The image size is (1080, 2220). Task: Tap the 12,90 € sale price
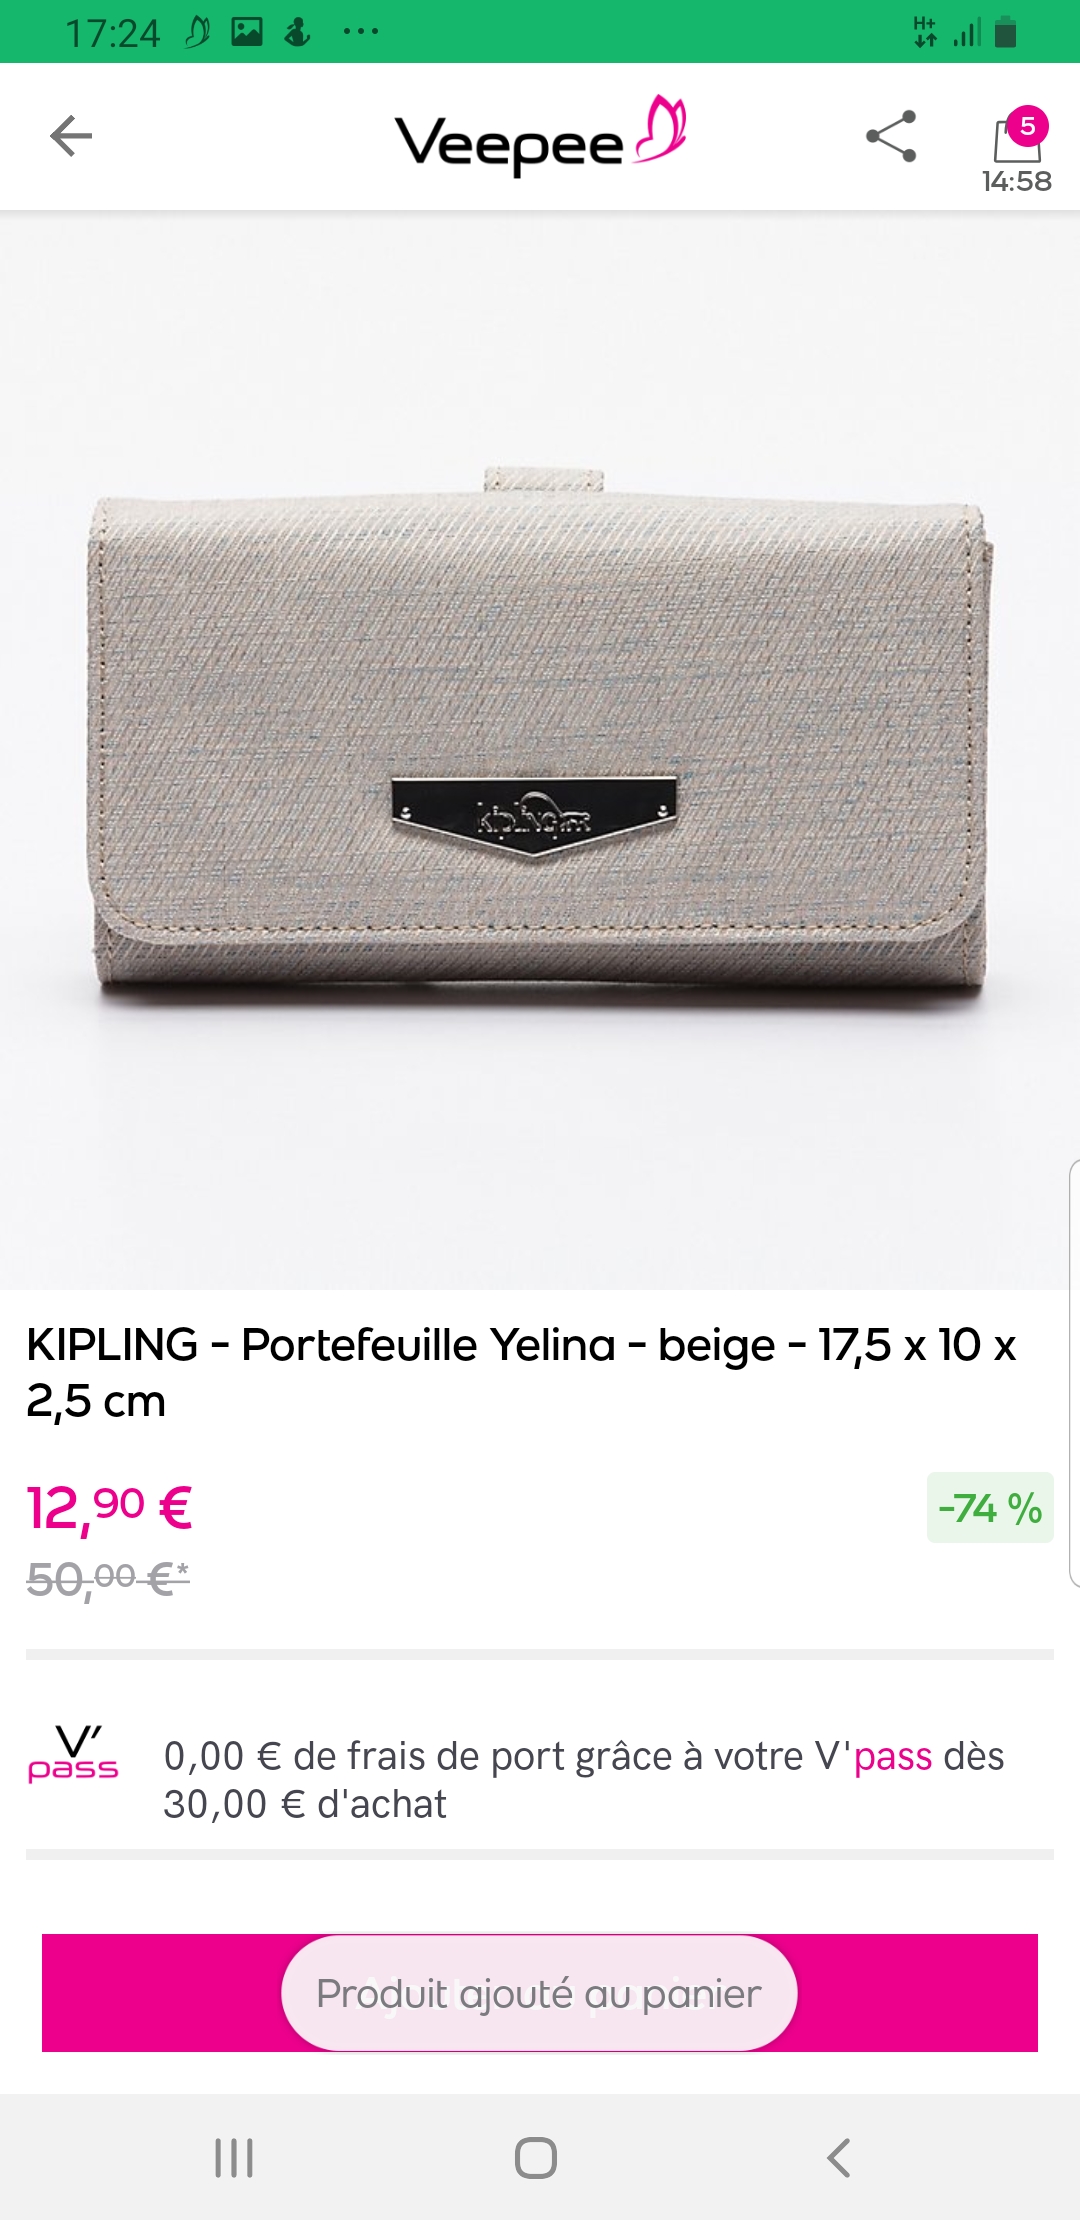tap(109, 1508)
